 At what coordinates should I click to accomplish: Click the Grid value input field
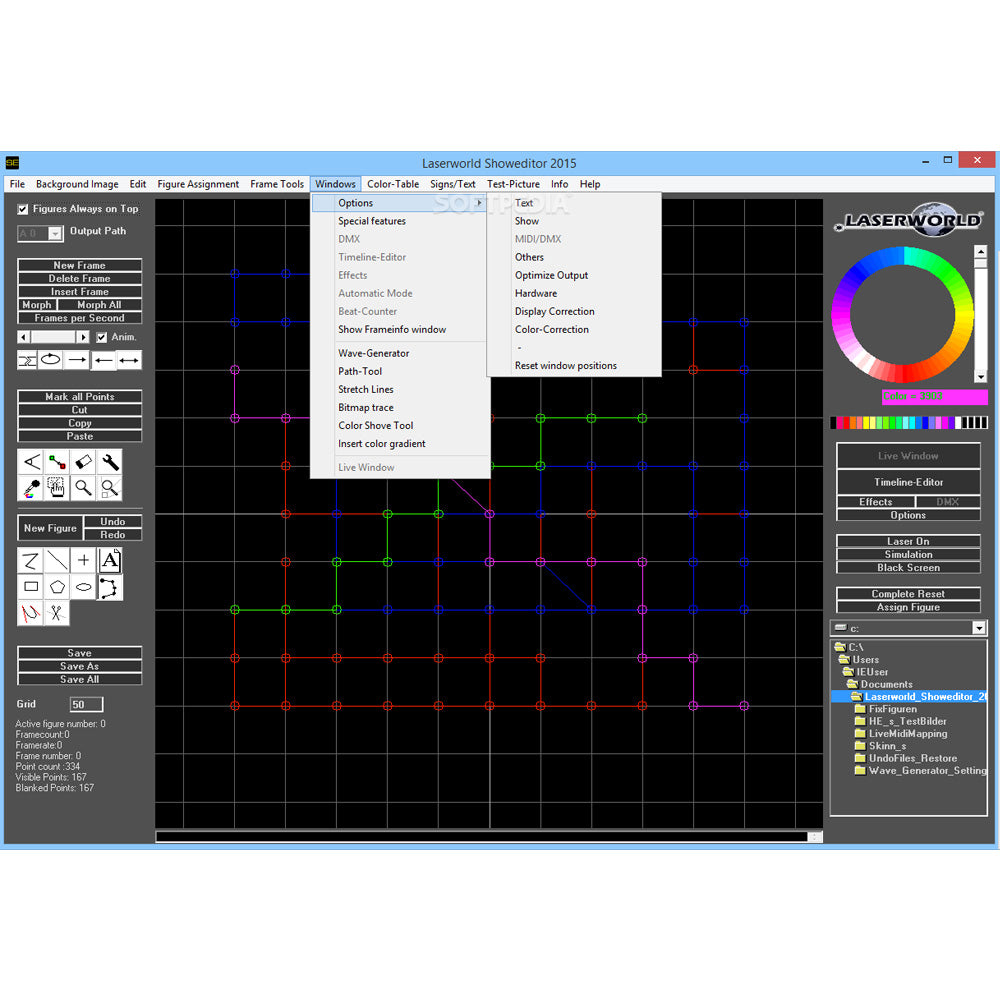(x=86, y=704)
